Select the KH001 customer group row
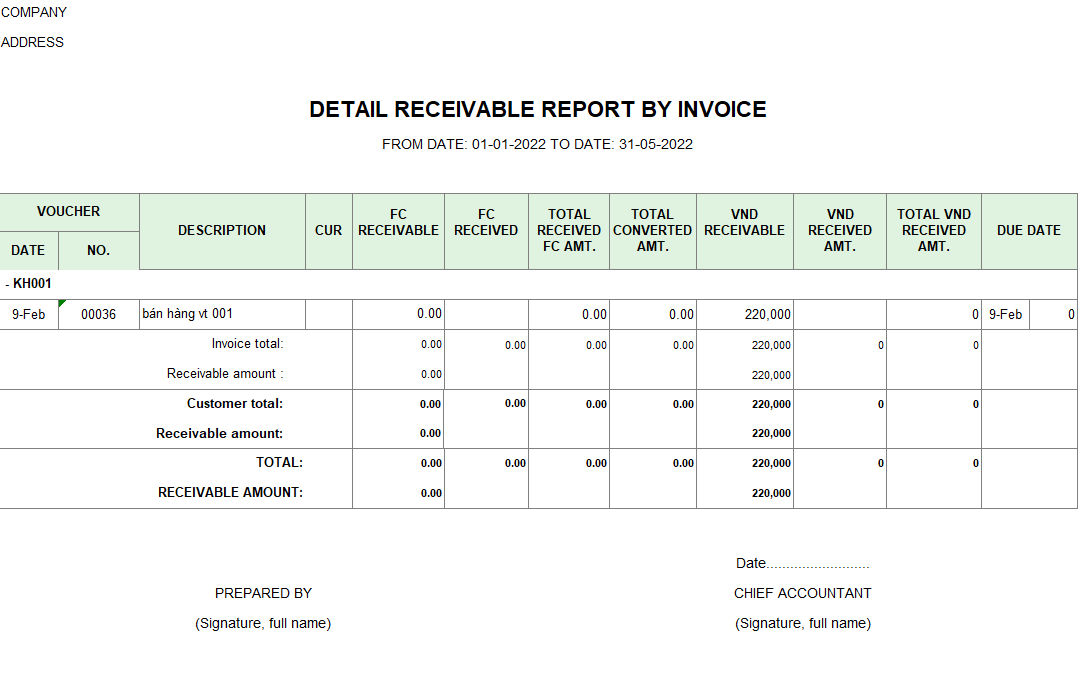This screenshot has width=1092, height=693. tap(538, 284)
